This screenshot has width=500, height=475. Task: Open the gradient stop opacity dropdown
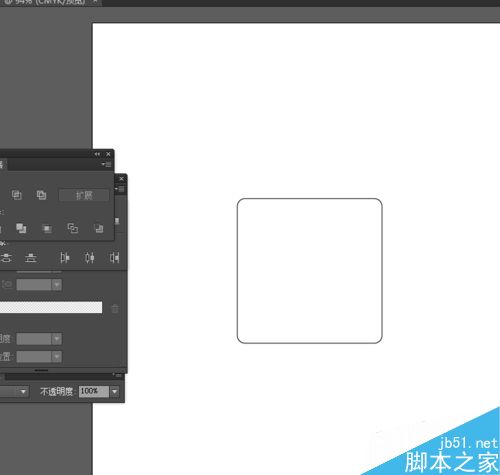click(57, 339)
